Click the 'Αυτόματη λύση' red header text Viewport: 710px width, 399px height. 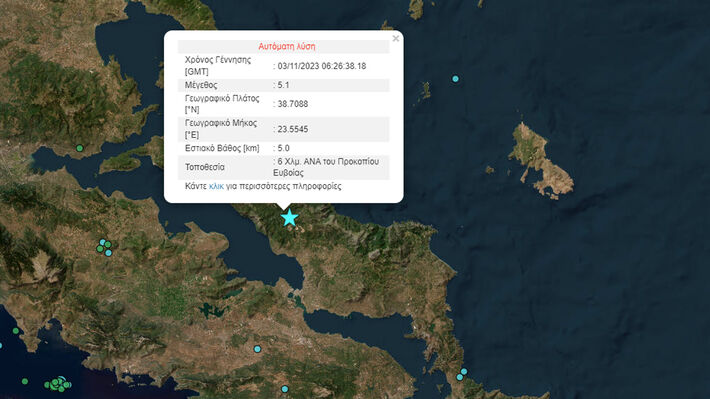coord(287,46)
